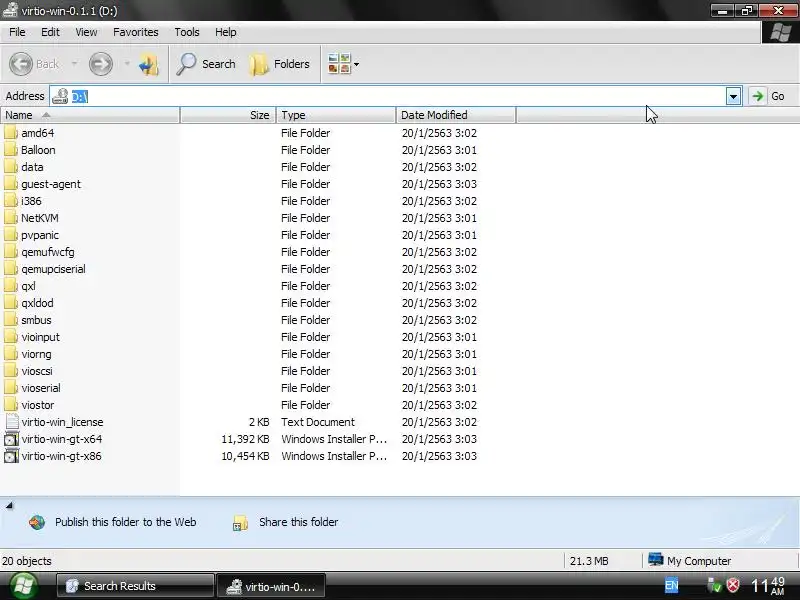Select virtio-win-gt-x64 installer icon

(11, 439)
